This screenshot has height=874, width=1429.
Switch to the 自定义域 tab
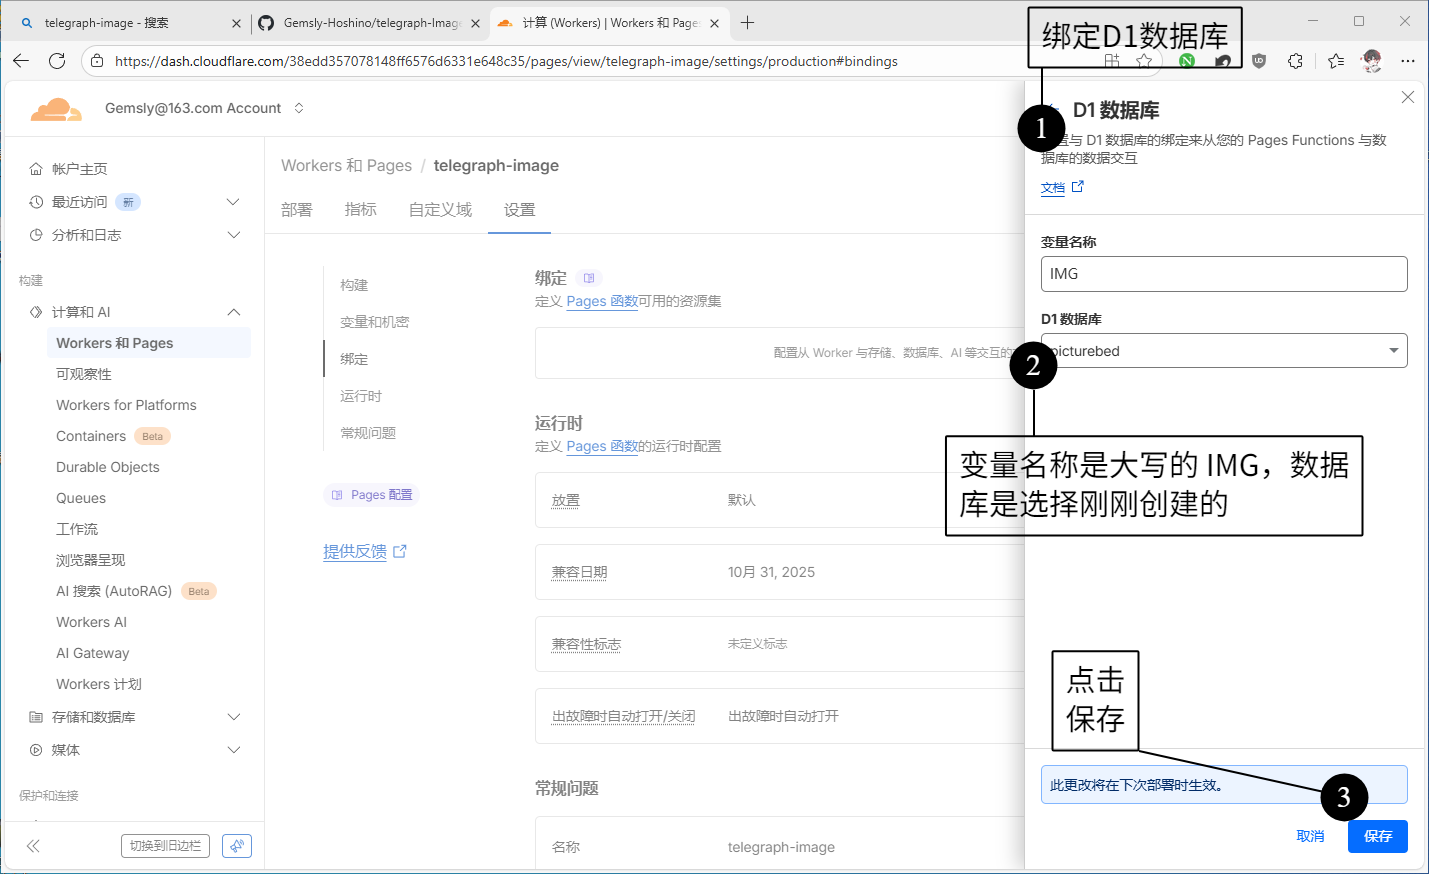(x=440, y=210)
